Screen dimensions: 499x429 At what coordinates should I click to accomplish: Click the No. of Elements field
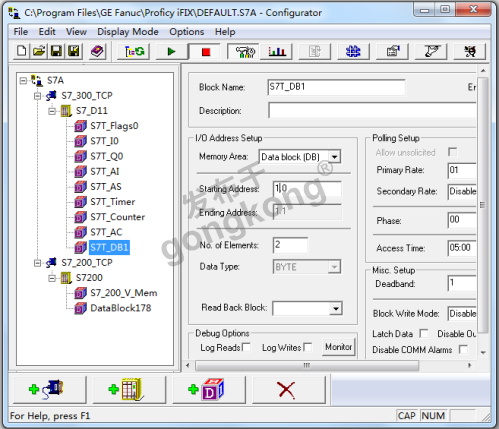tap(290, 245)
